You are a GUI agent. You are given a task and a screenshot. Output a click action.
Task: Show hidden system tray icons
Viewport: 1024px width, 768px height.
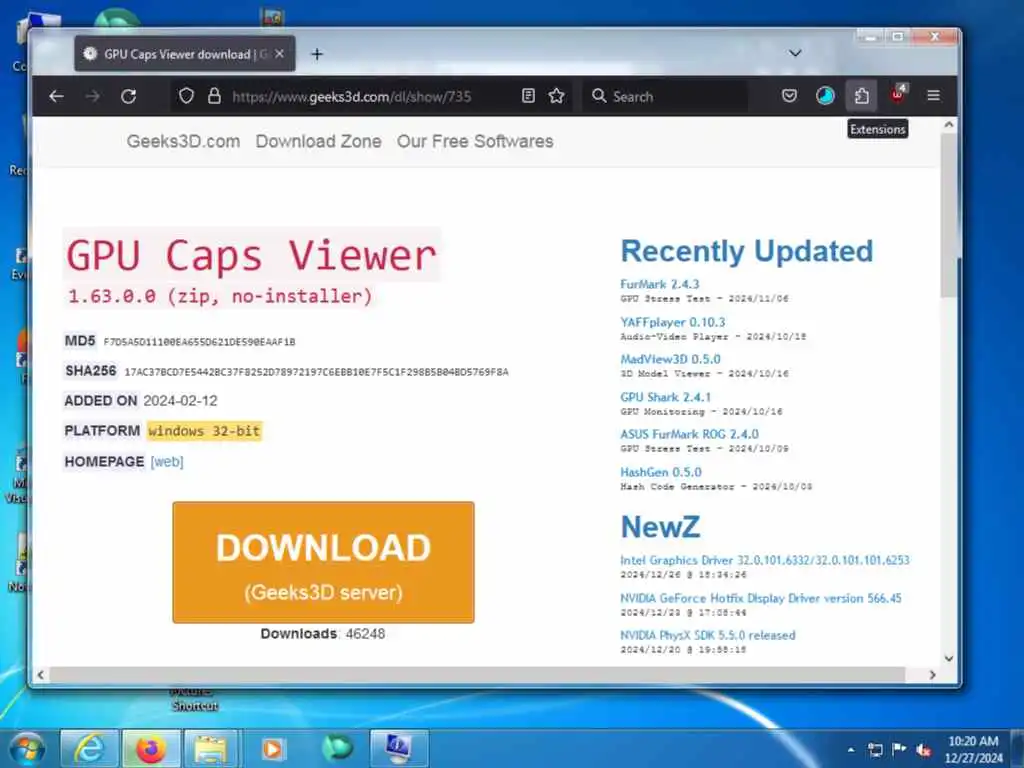(850, 749)
